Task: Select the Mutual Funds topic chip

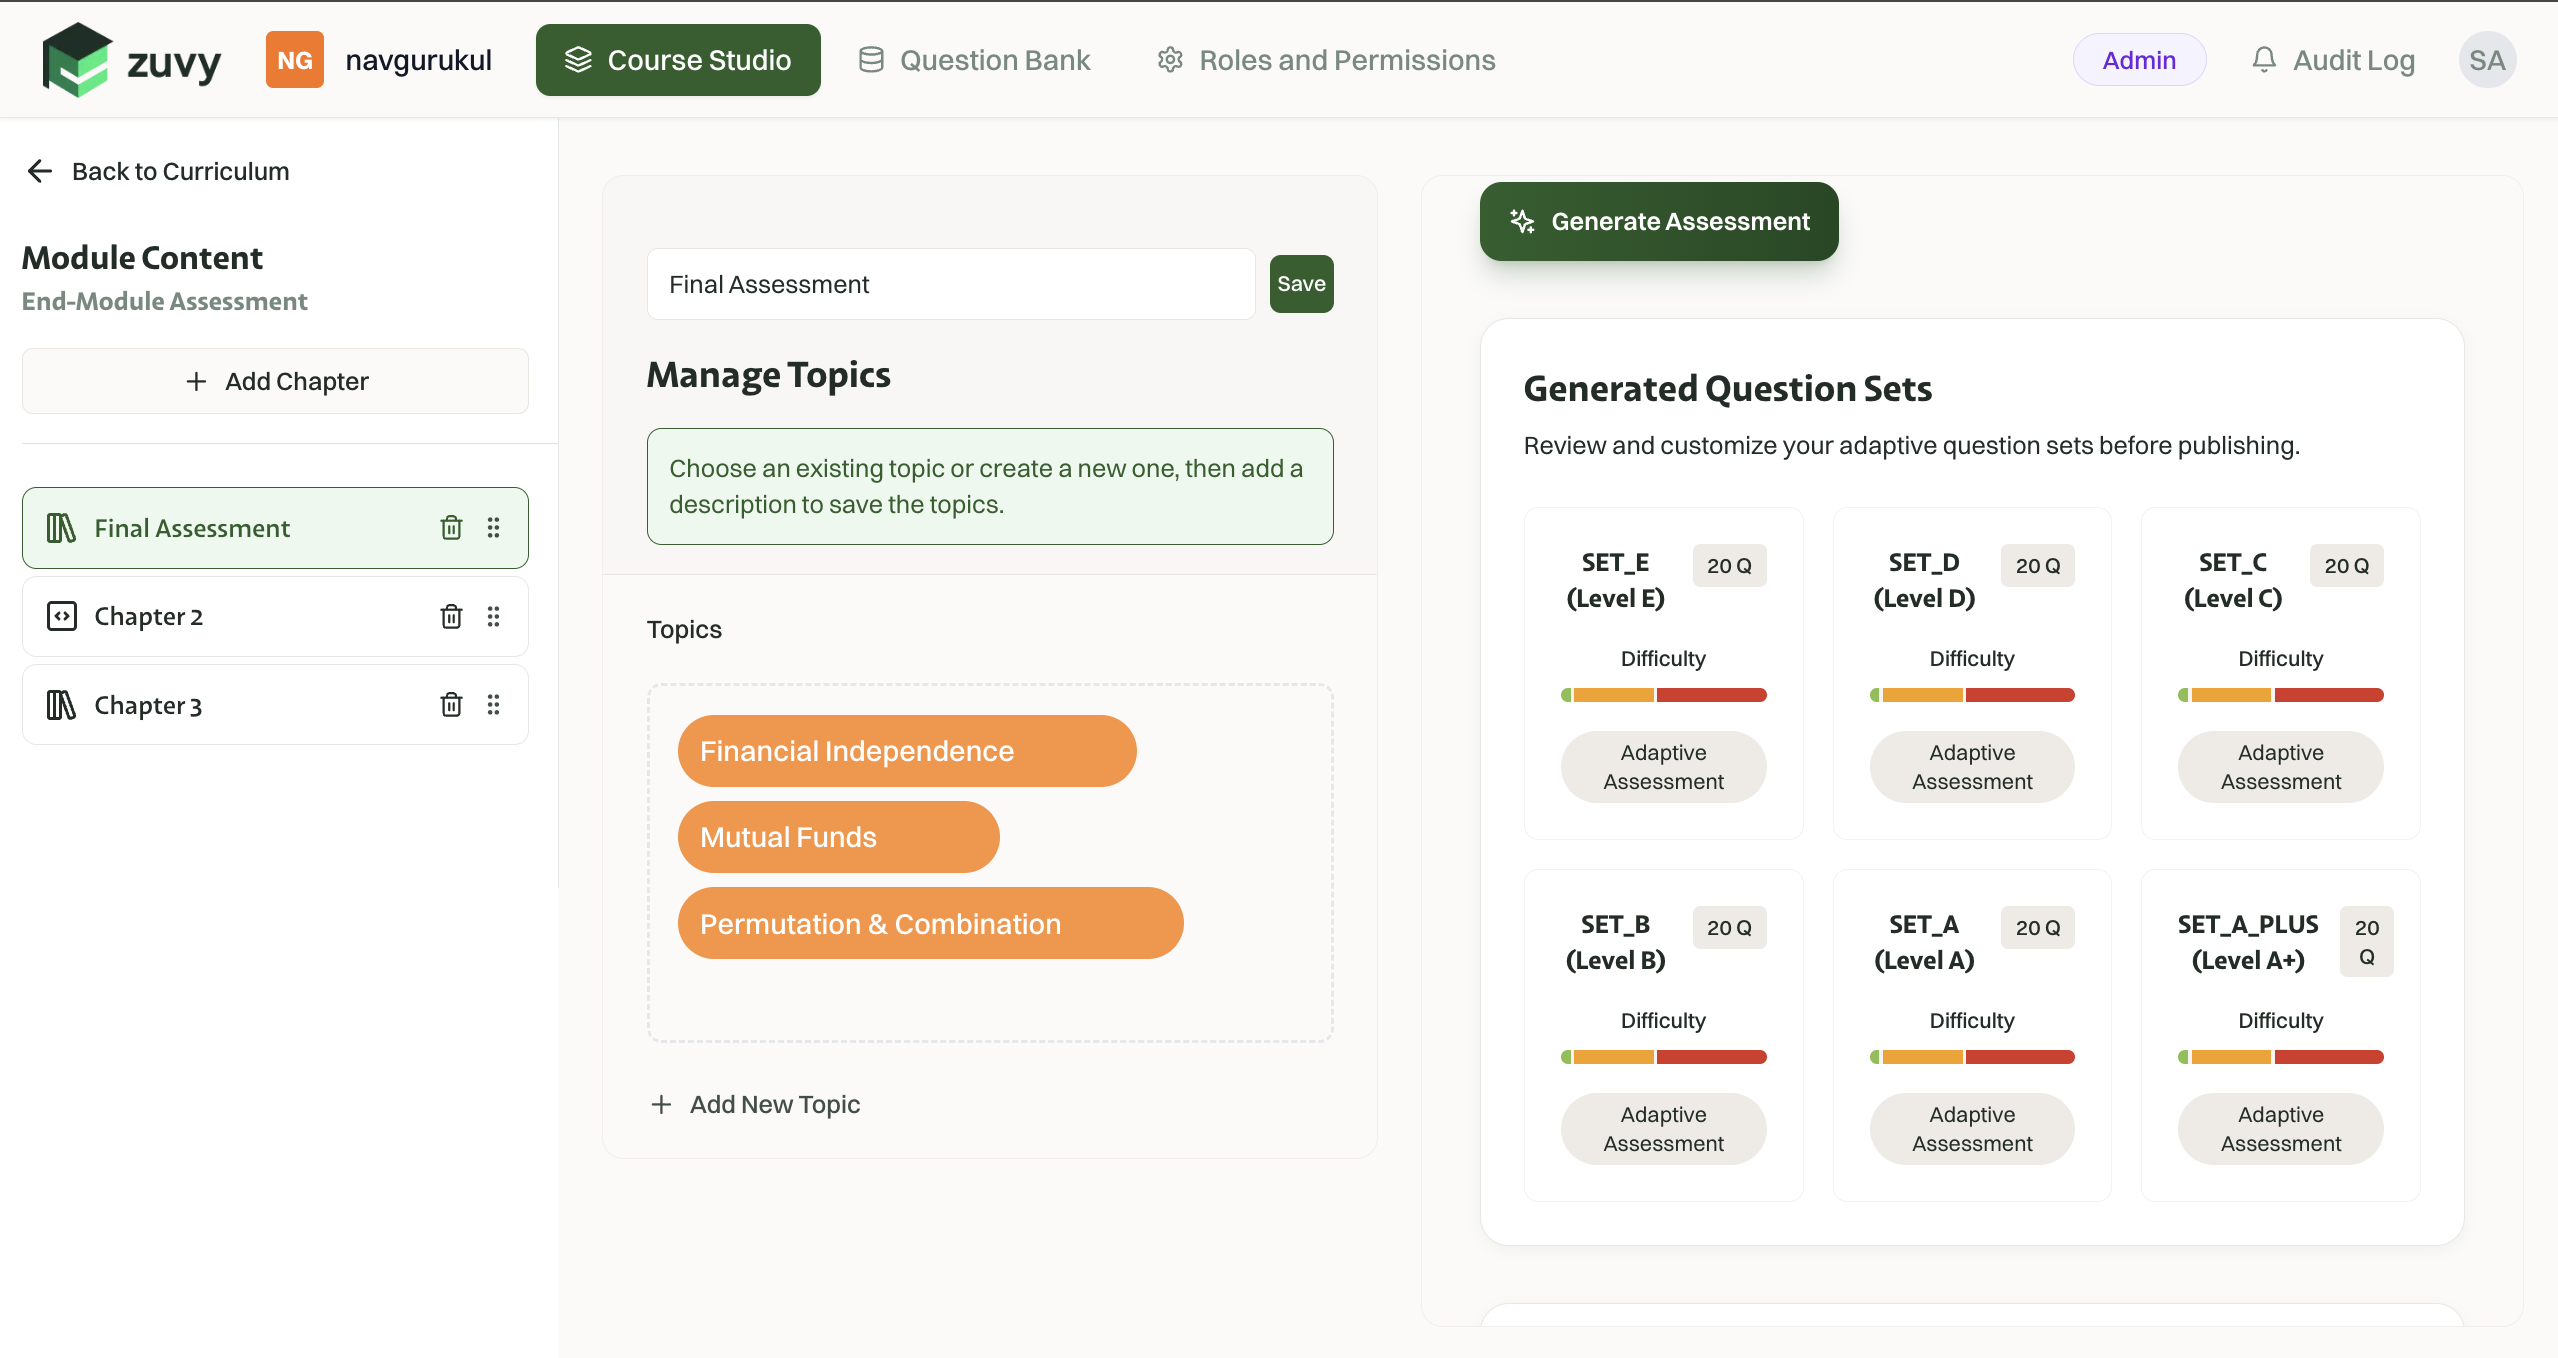Action: tap(838, 837)
